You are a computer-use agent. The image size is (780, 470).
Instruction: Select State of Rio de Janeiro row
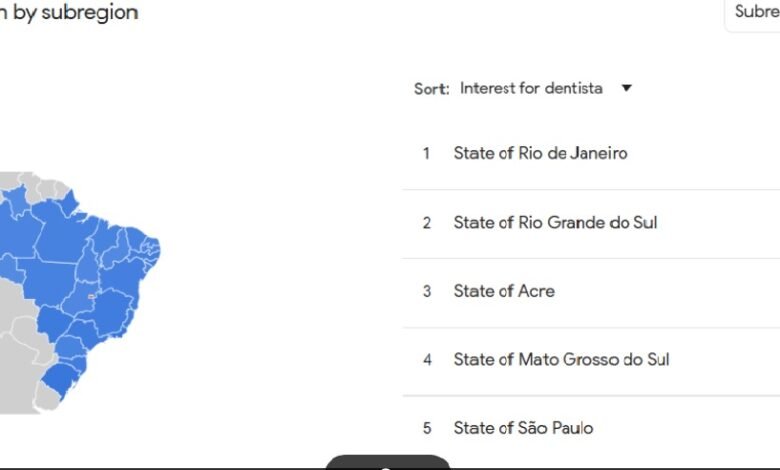click(x=540, y=153)
